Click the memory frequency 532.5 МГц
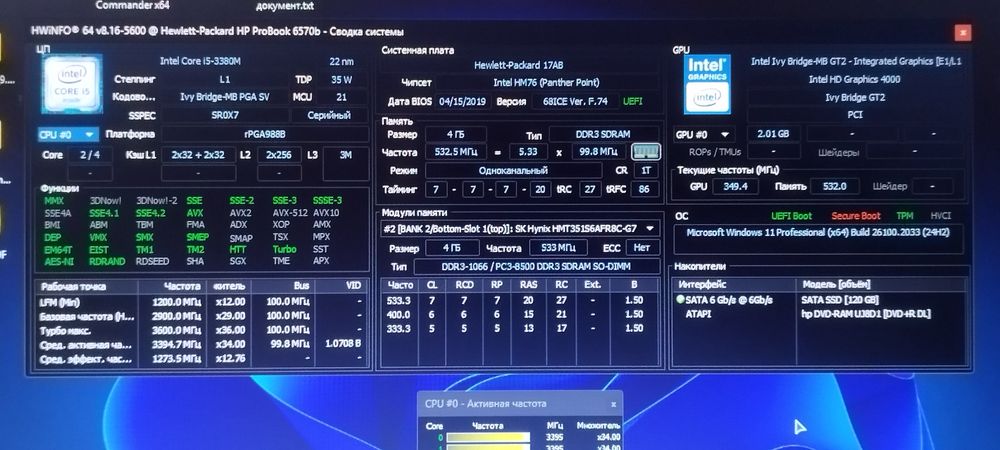Screen dimensions: 1000x450 coord(455,152)
